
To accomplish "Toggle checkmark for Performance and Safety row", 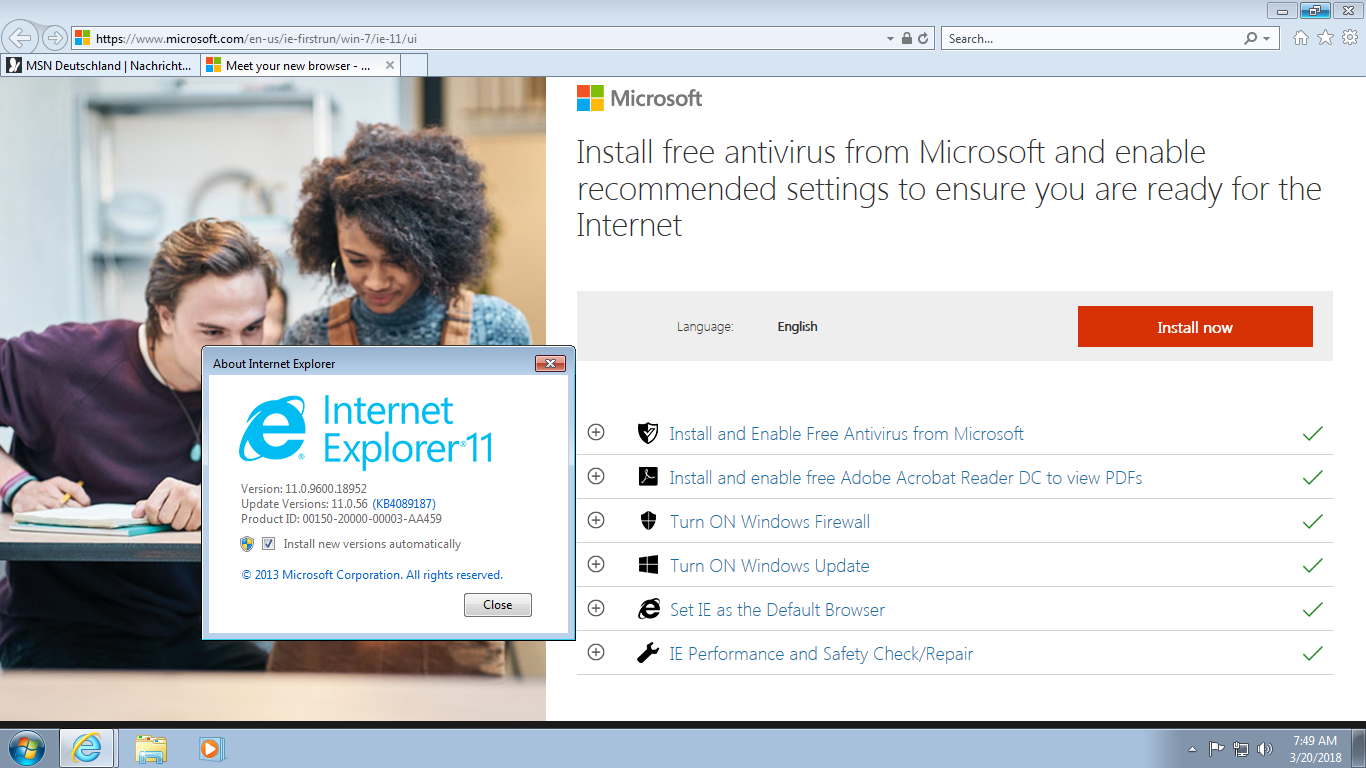I will point(1313,653).
